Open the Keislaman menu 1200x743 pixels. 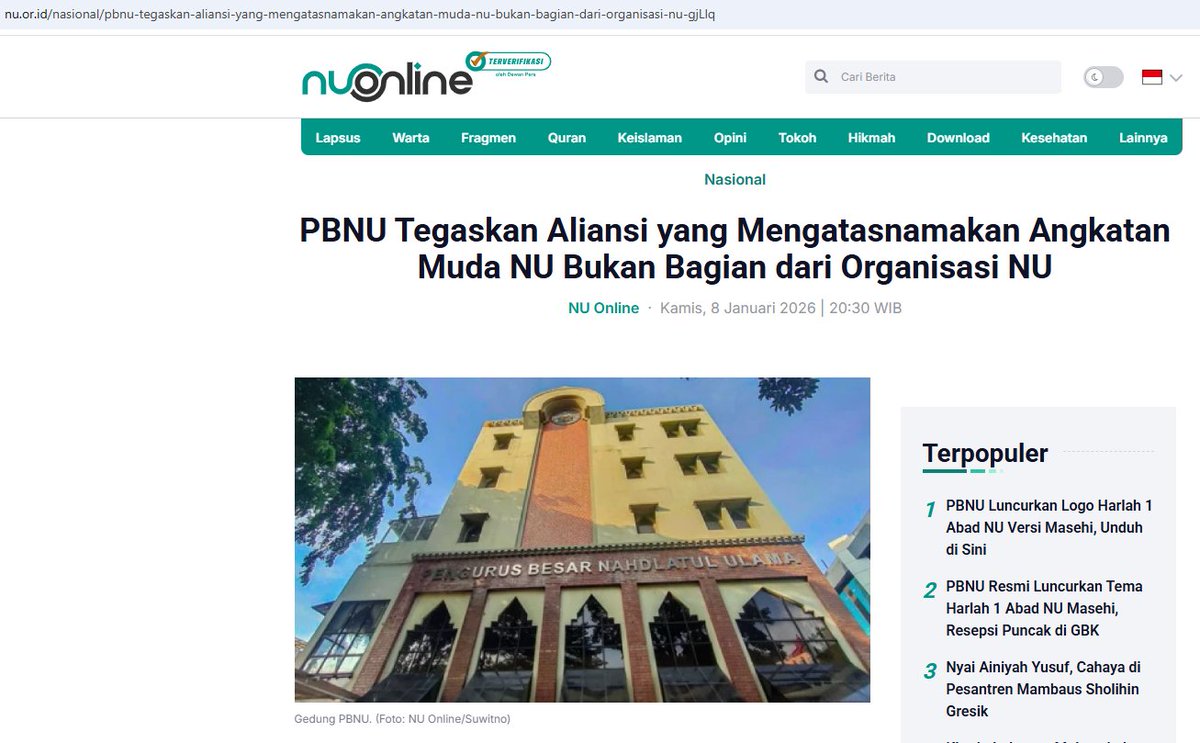coord(650,138)
